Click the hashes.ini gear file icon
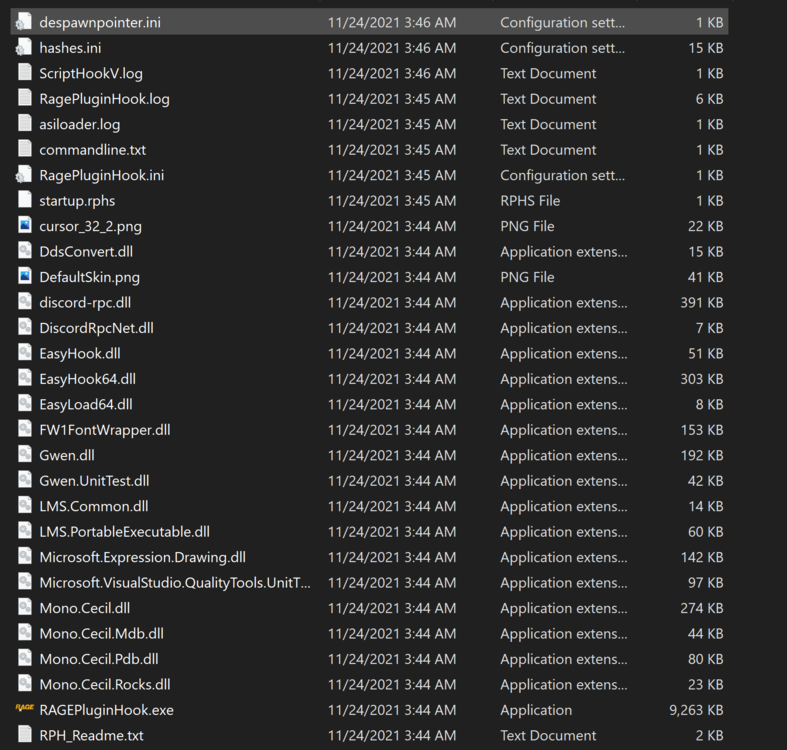Screen dimensions: 787x750 (x=24, y=48)
